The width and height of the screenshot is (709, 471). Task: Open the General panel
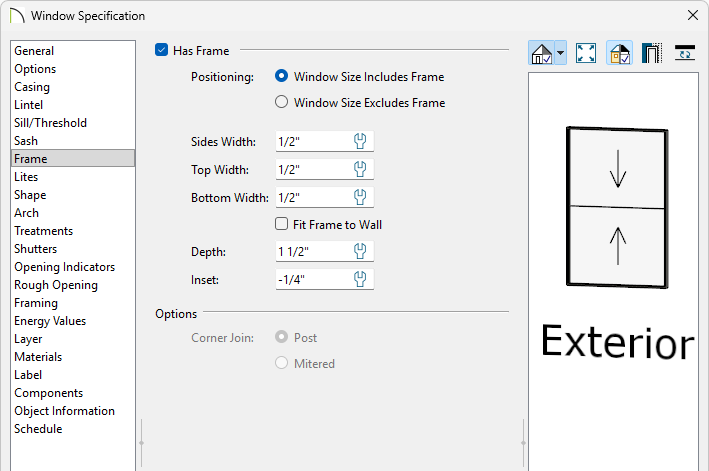73,51
